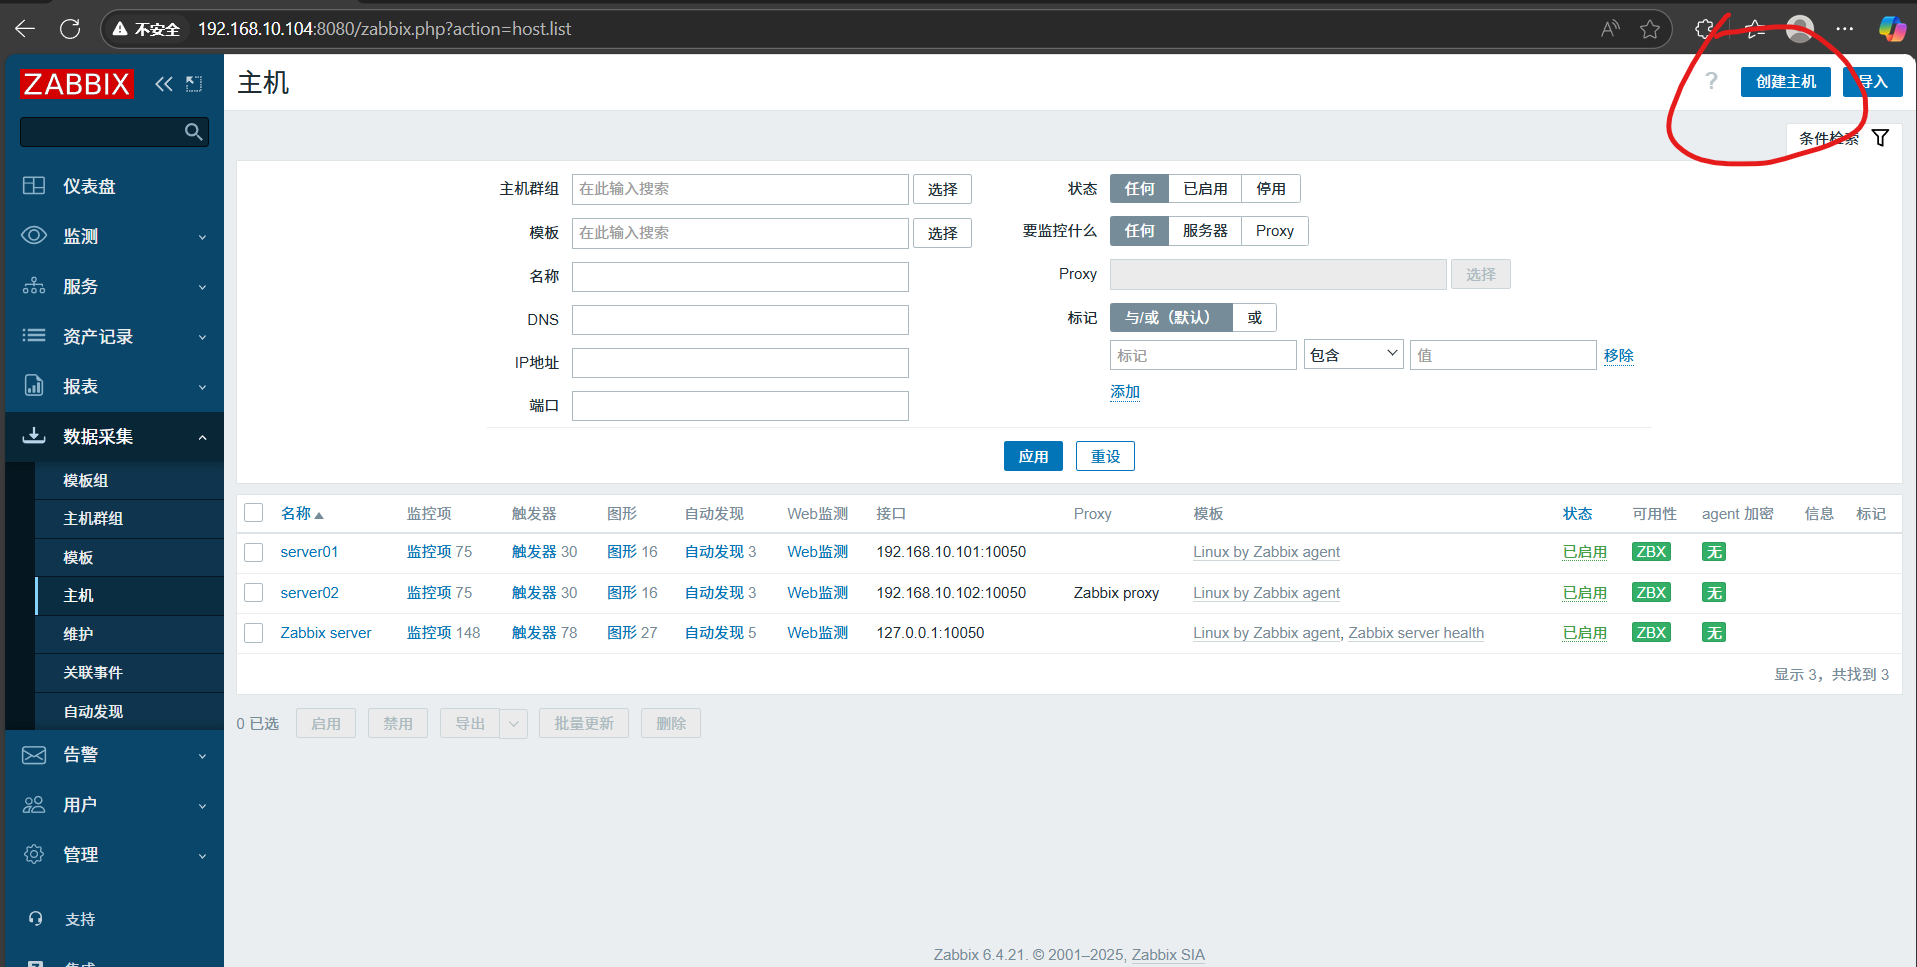
Task: Open 模板 templates submenu item
Action: tap(129, 557)
